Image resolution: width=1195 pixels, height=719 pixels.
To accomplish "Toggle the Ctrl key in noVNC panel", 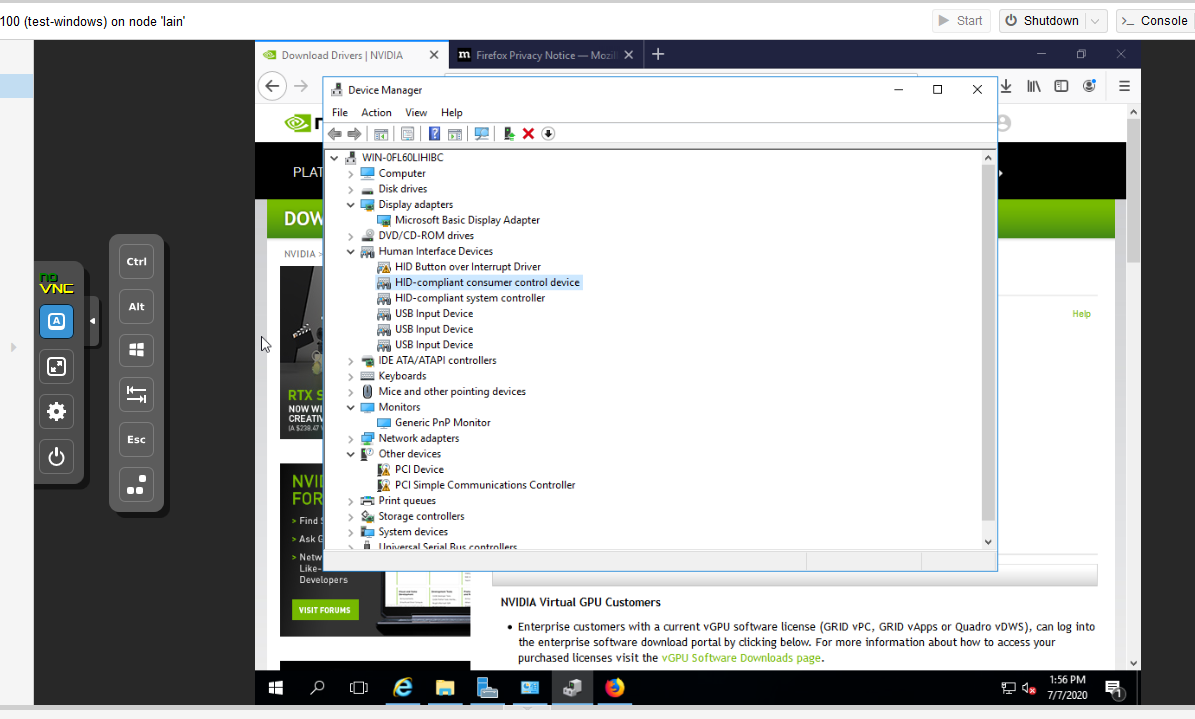I will click(x=136, y=262).
